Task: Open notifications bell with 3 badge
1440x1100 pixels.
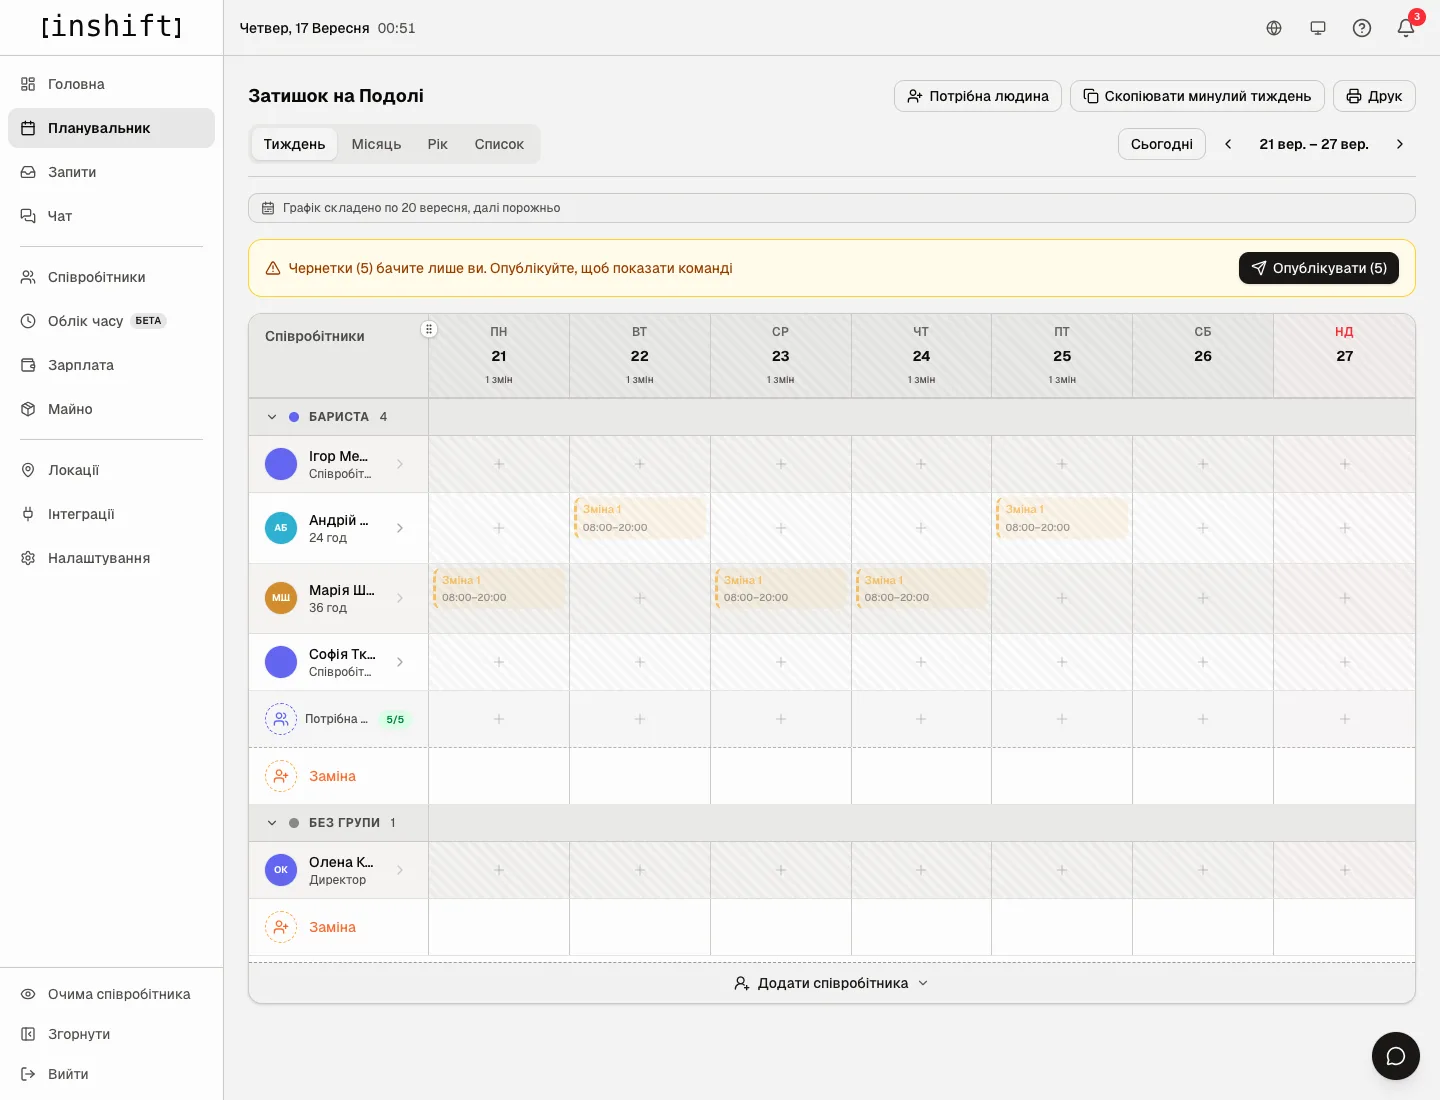Action: [1406, 28]
